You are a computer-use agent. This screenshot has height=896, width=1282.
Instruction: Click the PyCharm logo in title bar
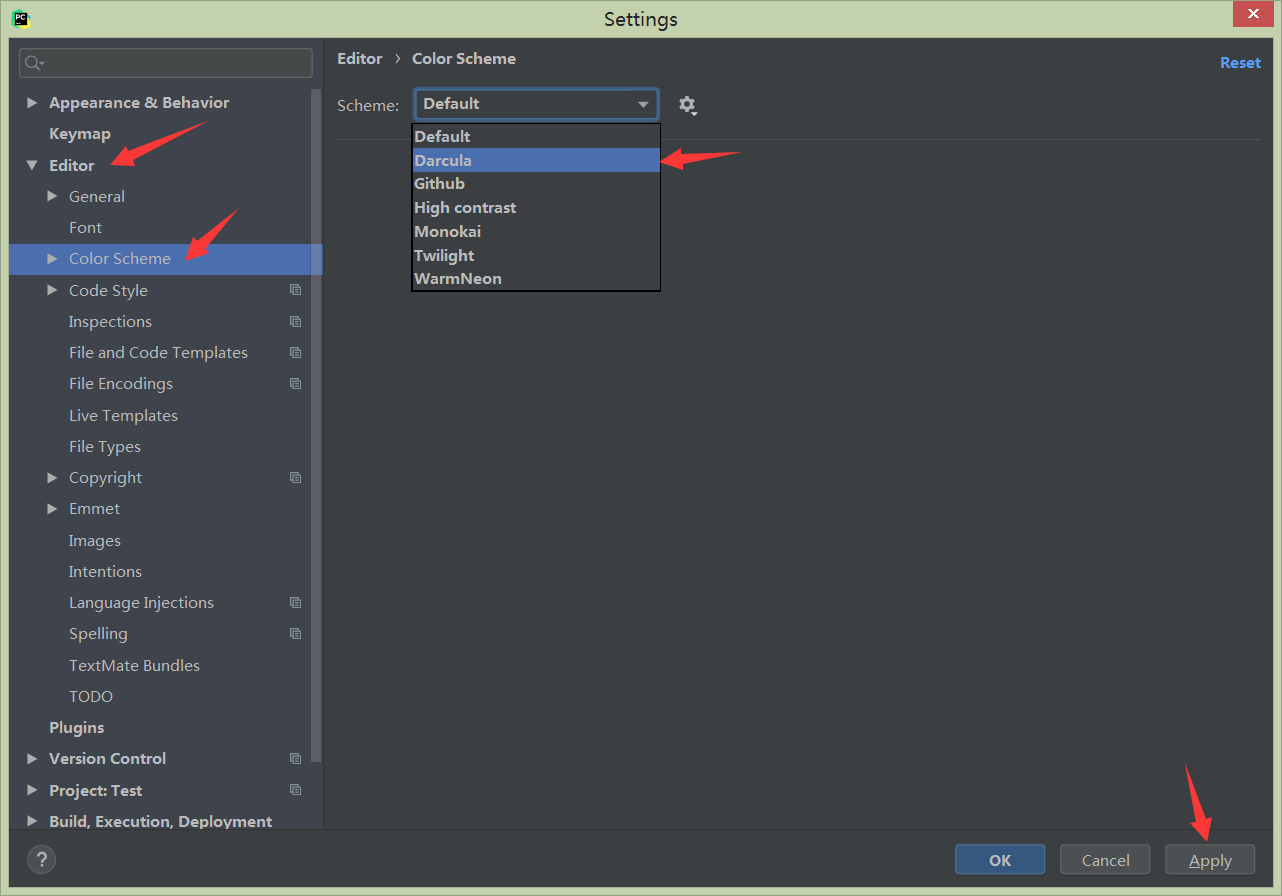pyautogui.click(x=21, y=18)
